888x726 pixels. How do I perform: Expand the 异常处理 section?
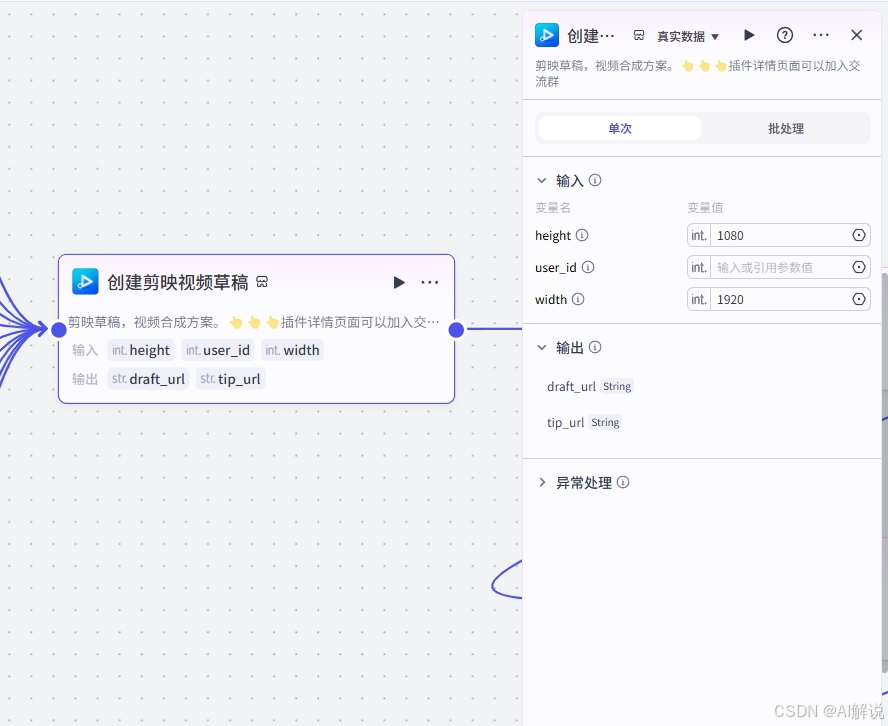(x=541, y=482)
